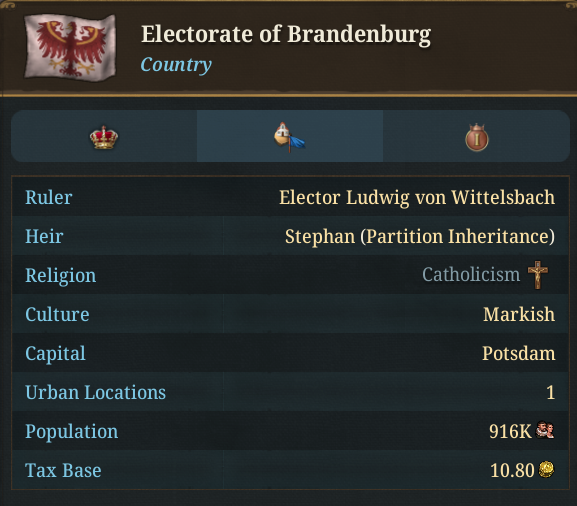This screenshot has height=506, width=577.
Task: Switch to the globe with blue flag tab
Action: 290,137
